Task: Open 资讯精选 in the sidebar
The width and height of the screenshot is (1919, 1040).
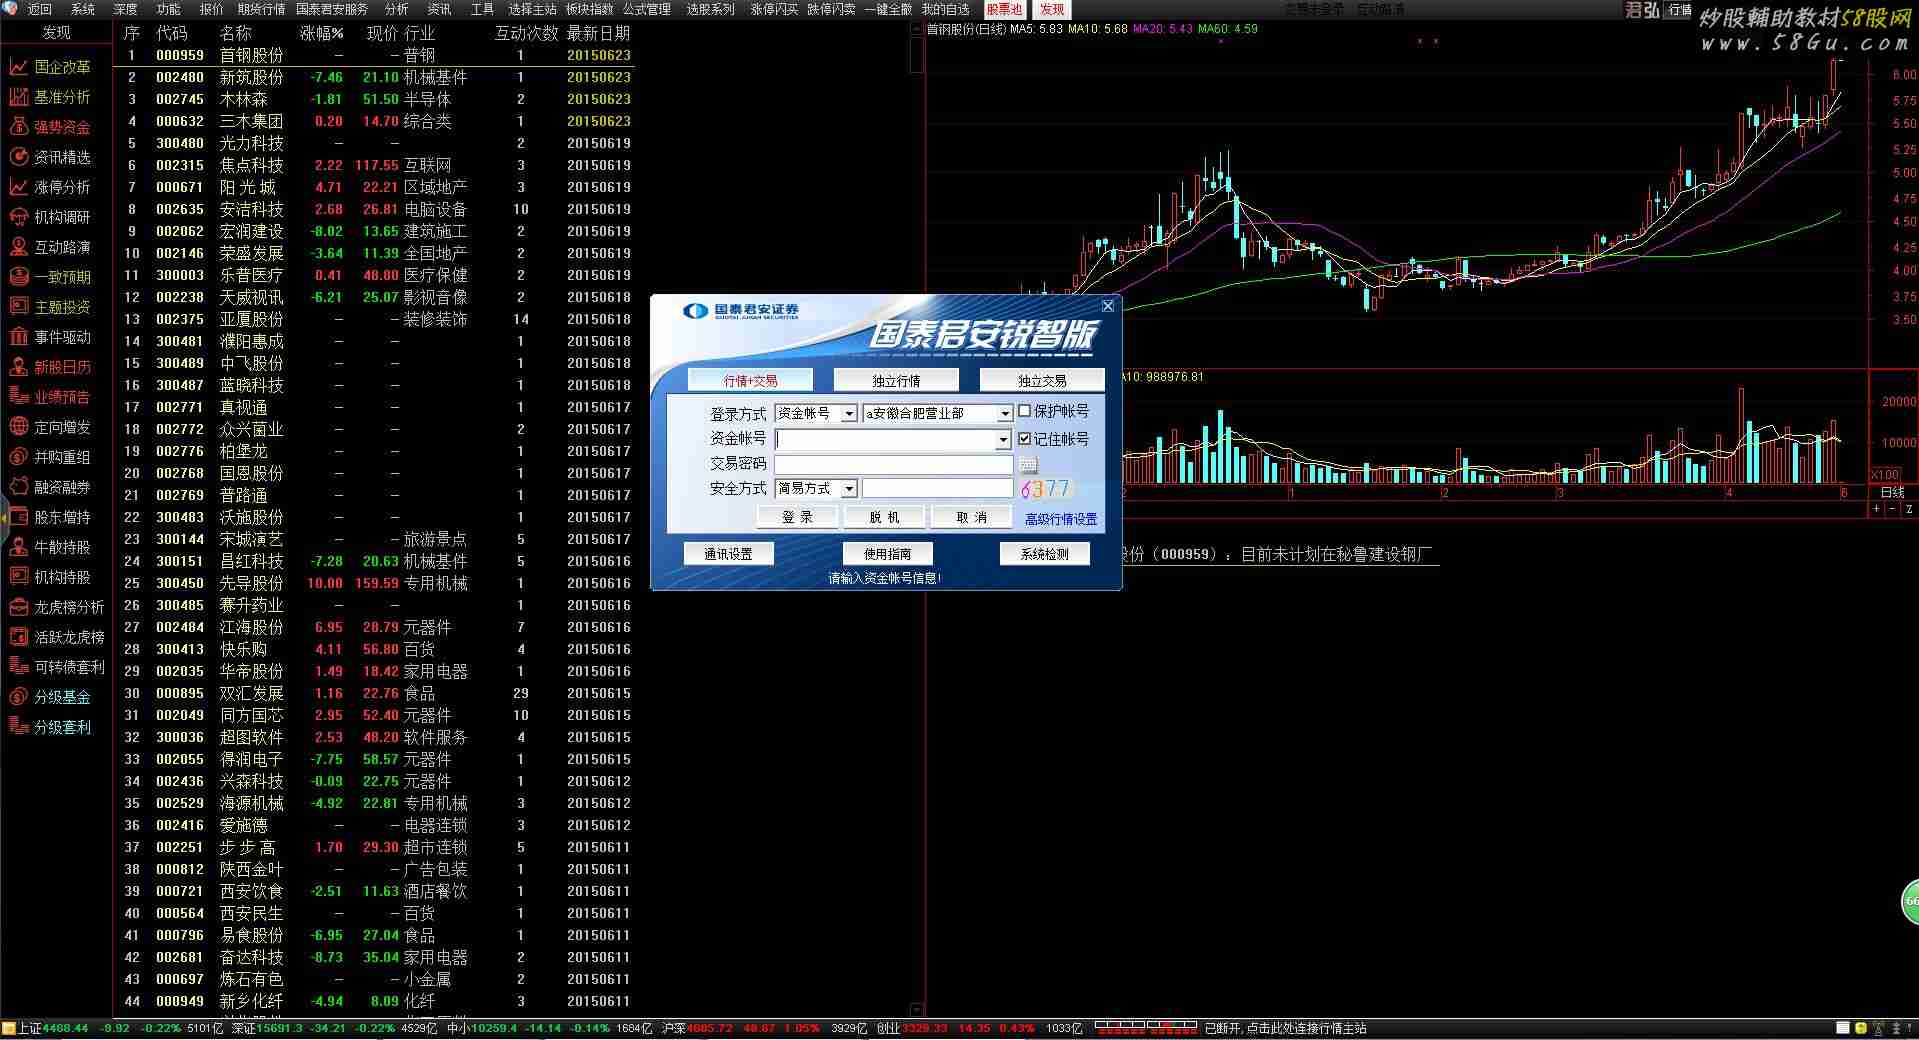Action: pyautogui.click(x=50, y=157)
